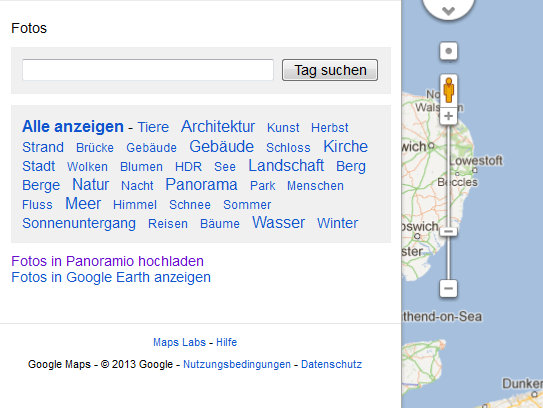The width and height of the screenshot is (543, 408).
Task: Show photos tagged Wasser
Action: point(278,222)
